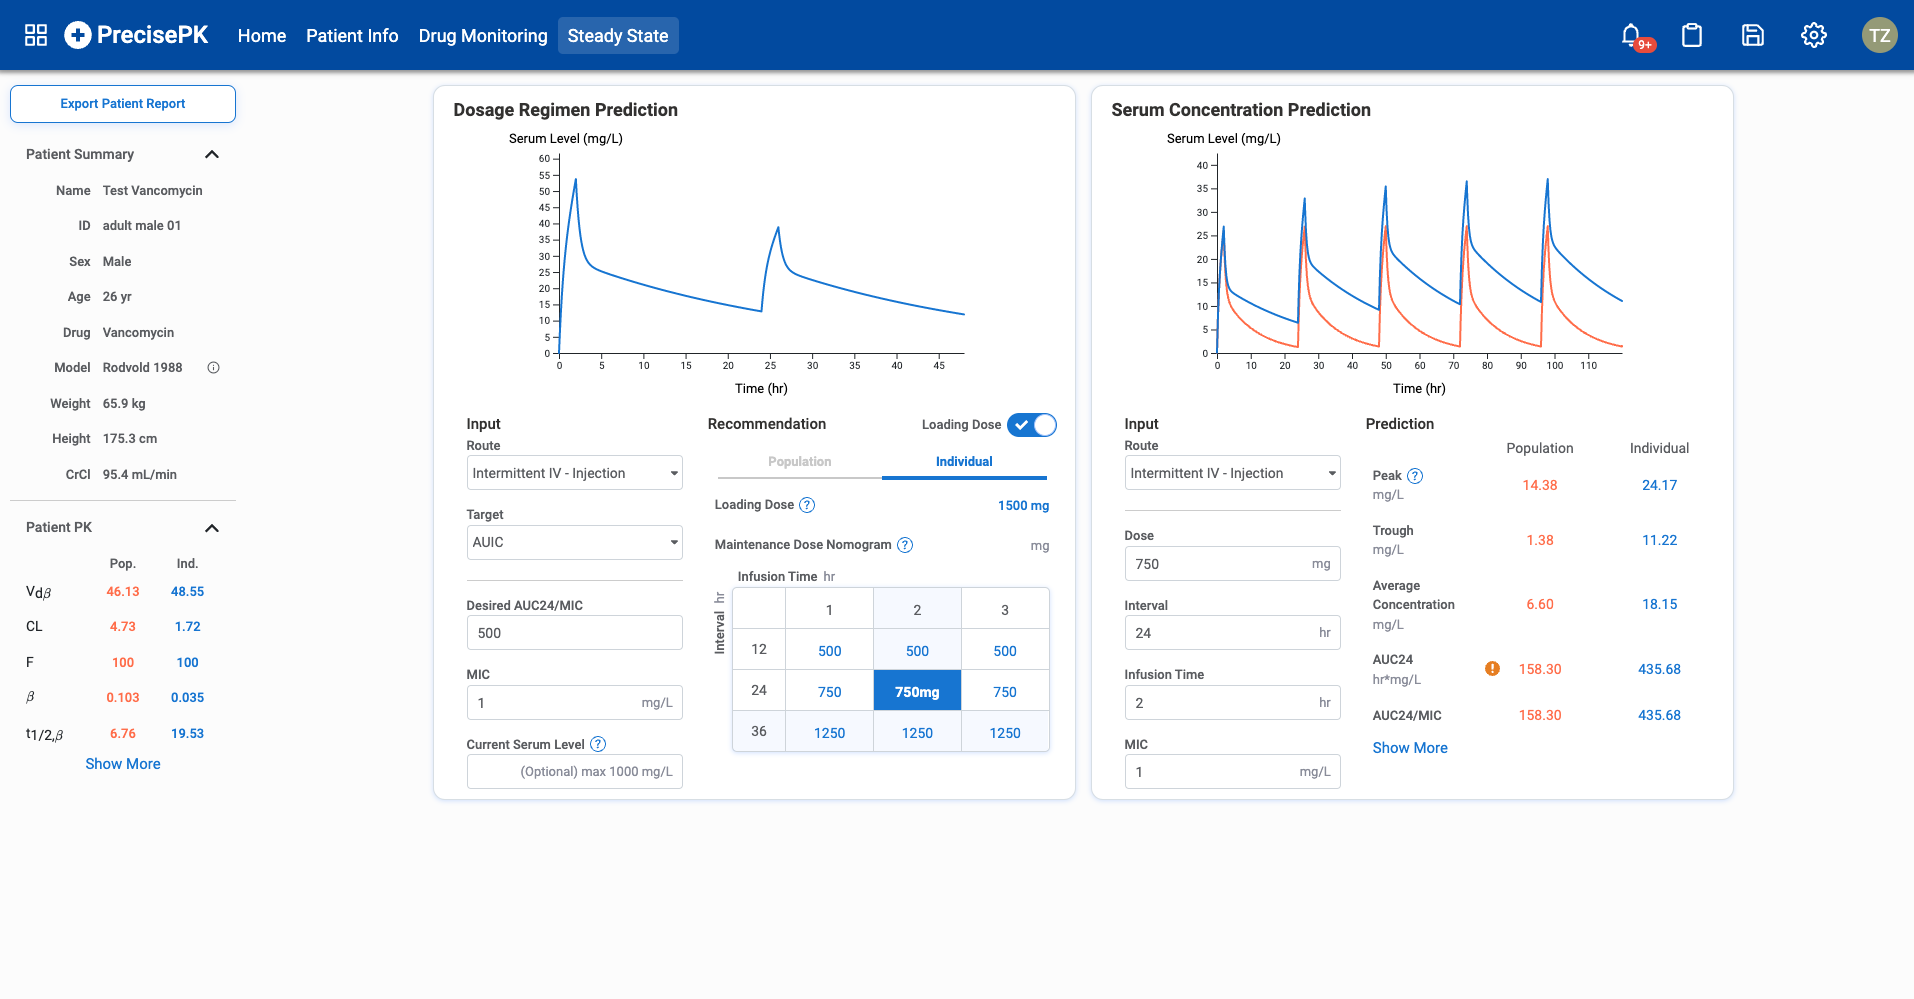This screenshot has width=1914, height=999.
Task: Click the PrecisePK logo
Action: pyautogui.click(x=136, y=35)
